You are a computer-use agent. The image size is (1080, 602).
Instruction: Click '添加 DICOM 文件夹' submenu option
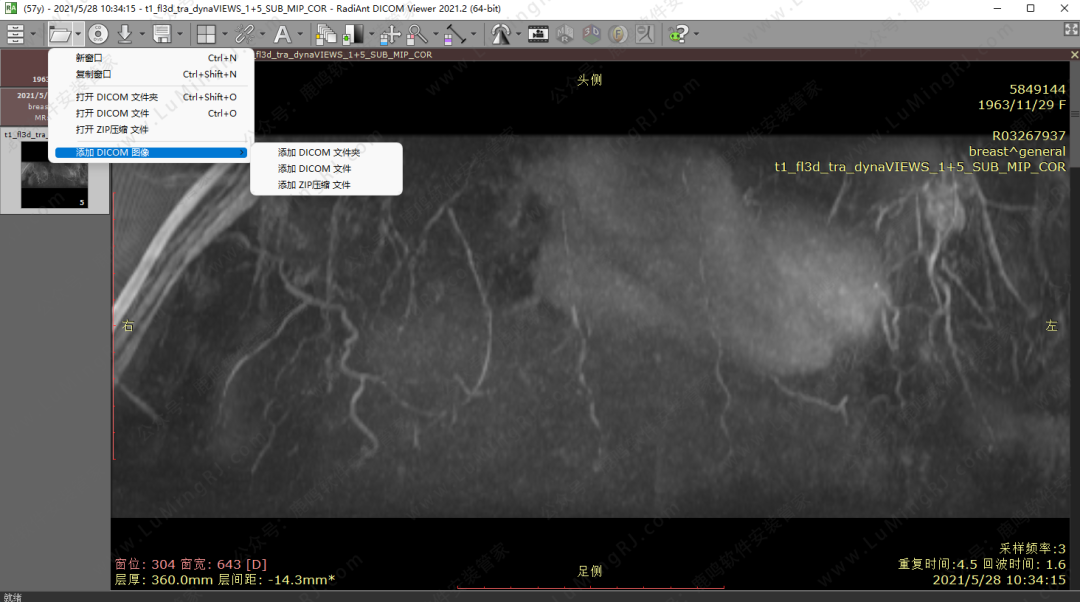[319, 152]
